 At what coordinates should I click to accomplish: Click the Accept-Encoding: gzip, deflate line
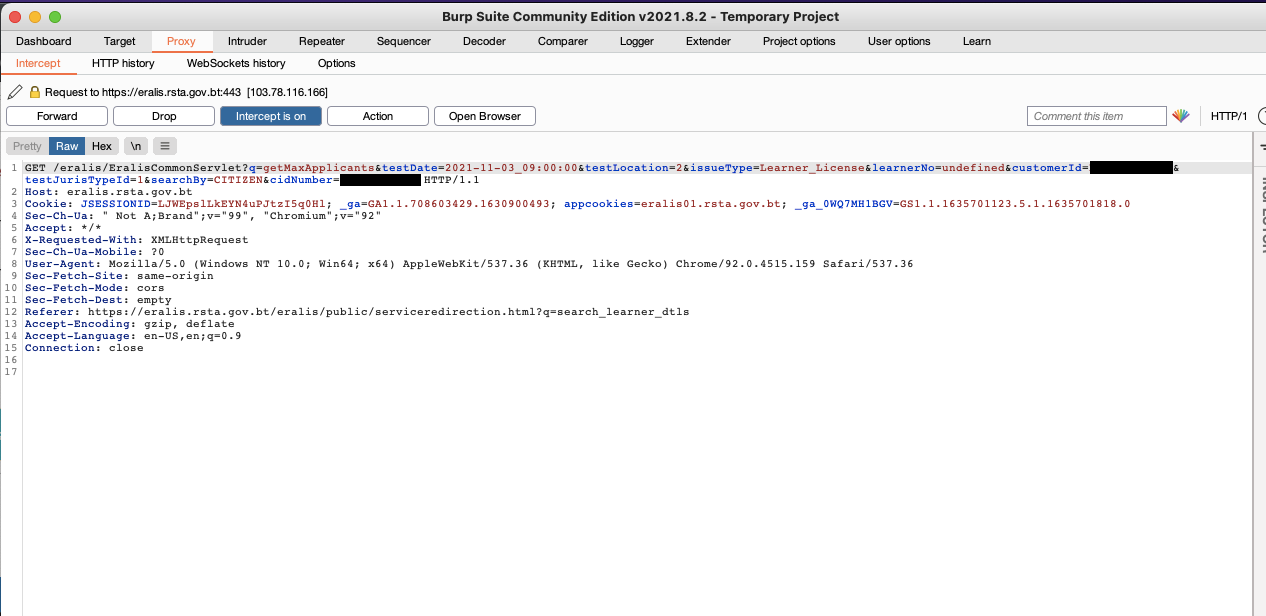(x=130, y=324)
